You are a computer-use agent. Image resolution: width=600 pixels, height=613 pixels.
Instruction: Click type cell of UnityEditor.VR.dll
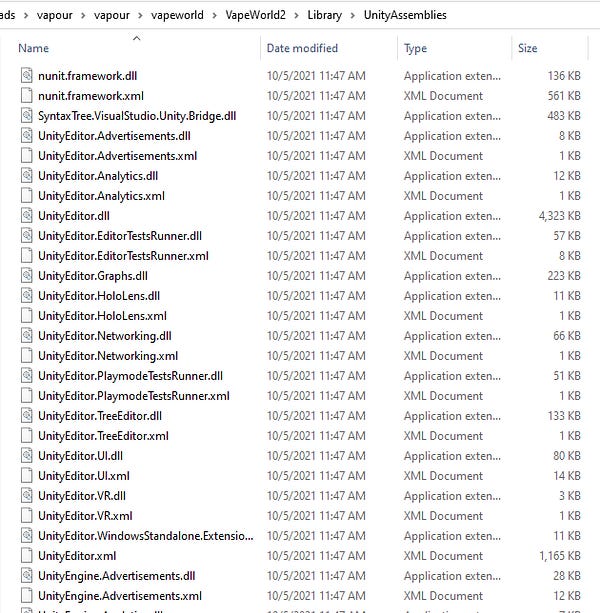[452, 495]
